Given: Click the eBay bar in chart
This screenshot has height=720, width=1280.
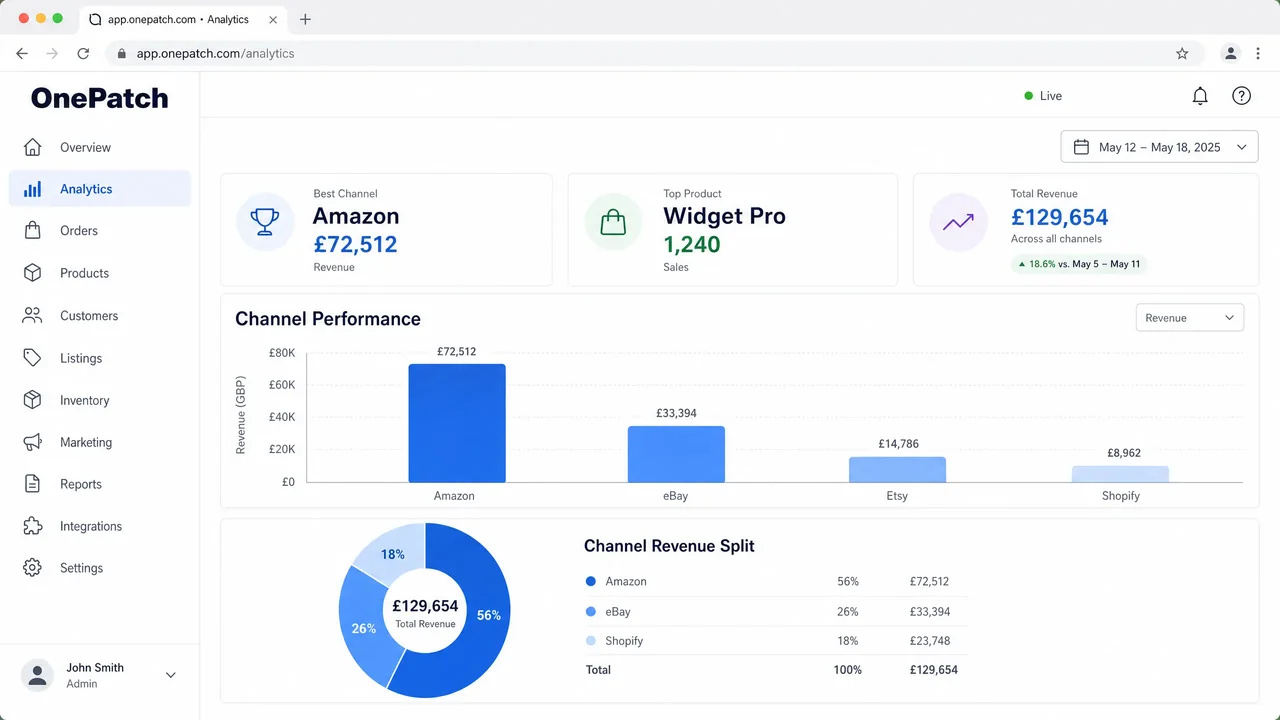Looking at the screenshot, I should [676, 454].
